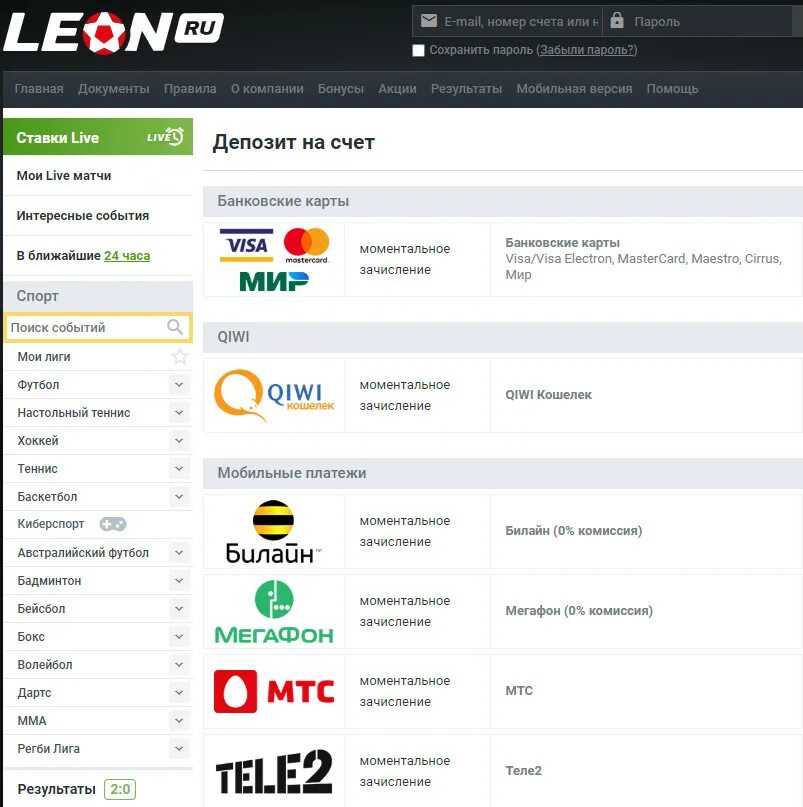Screen dimensions: 803x807
Task: Select Мегафон (0% комиссия) deposit option
Action: 503,611
